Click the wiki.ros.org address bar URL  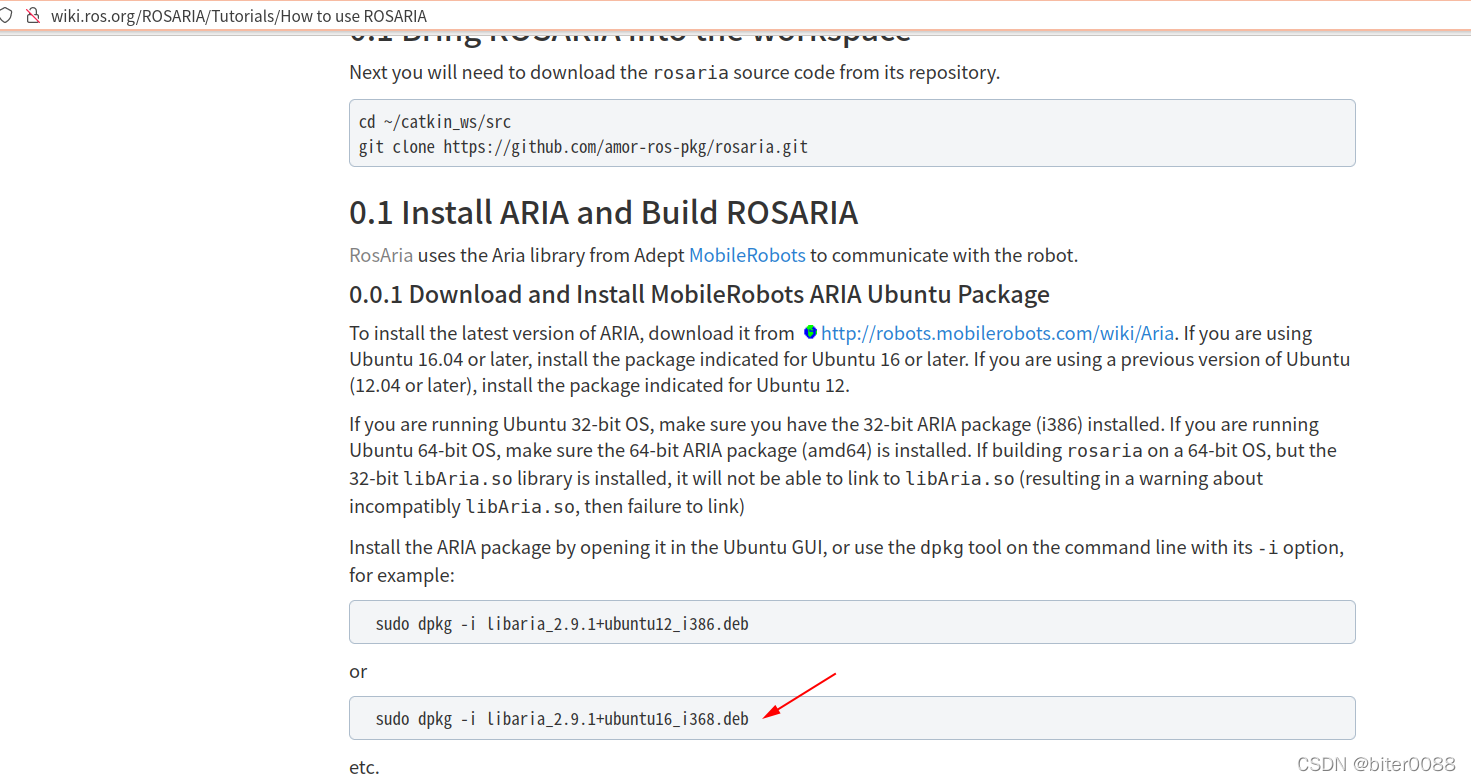click(x=239, y=16)
